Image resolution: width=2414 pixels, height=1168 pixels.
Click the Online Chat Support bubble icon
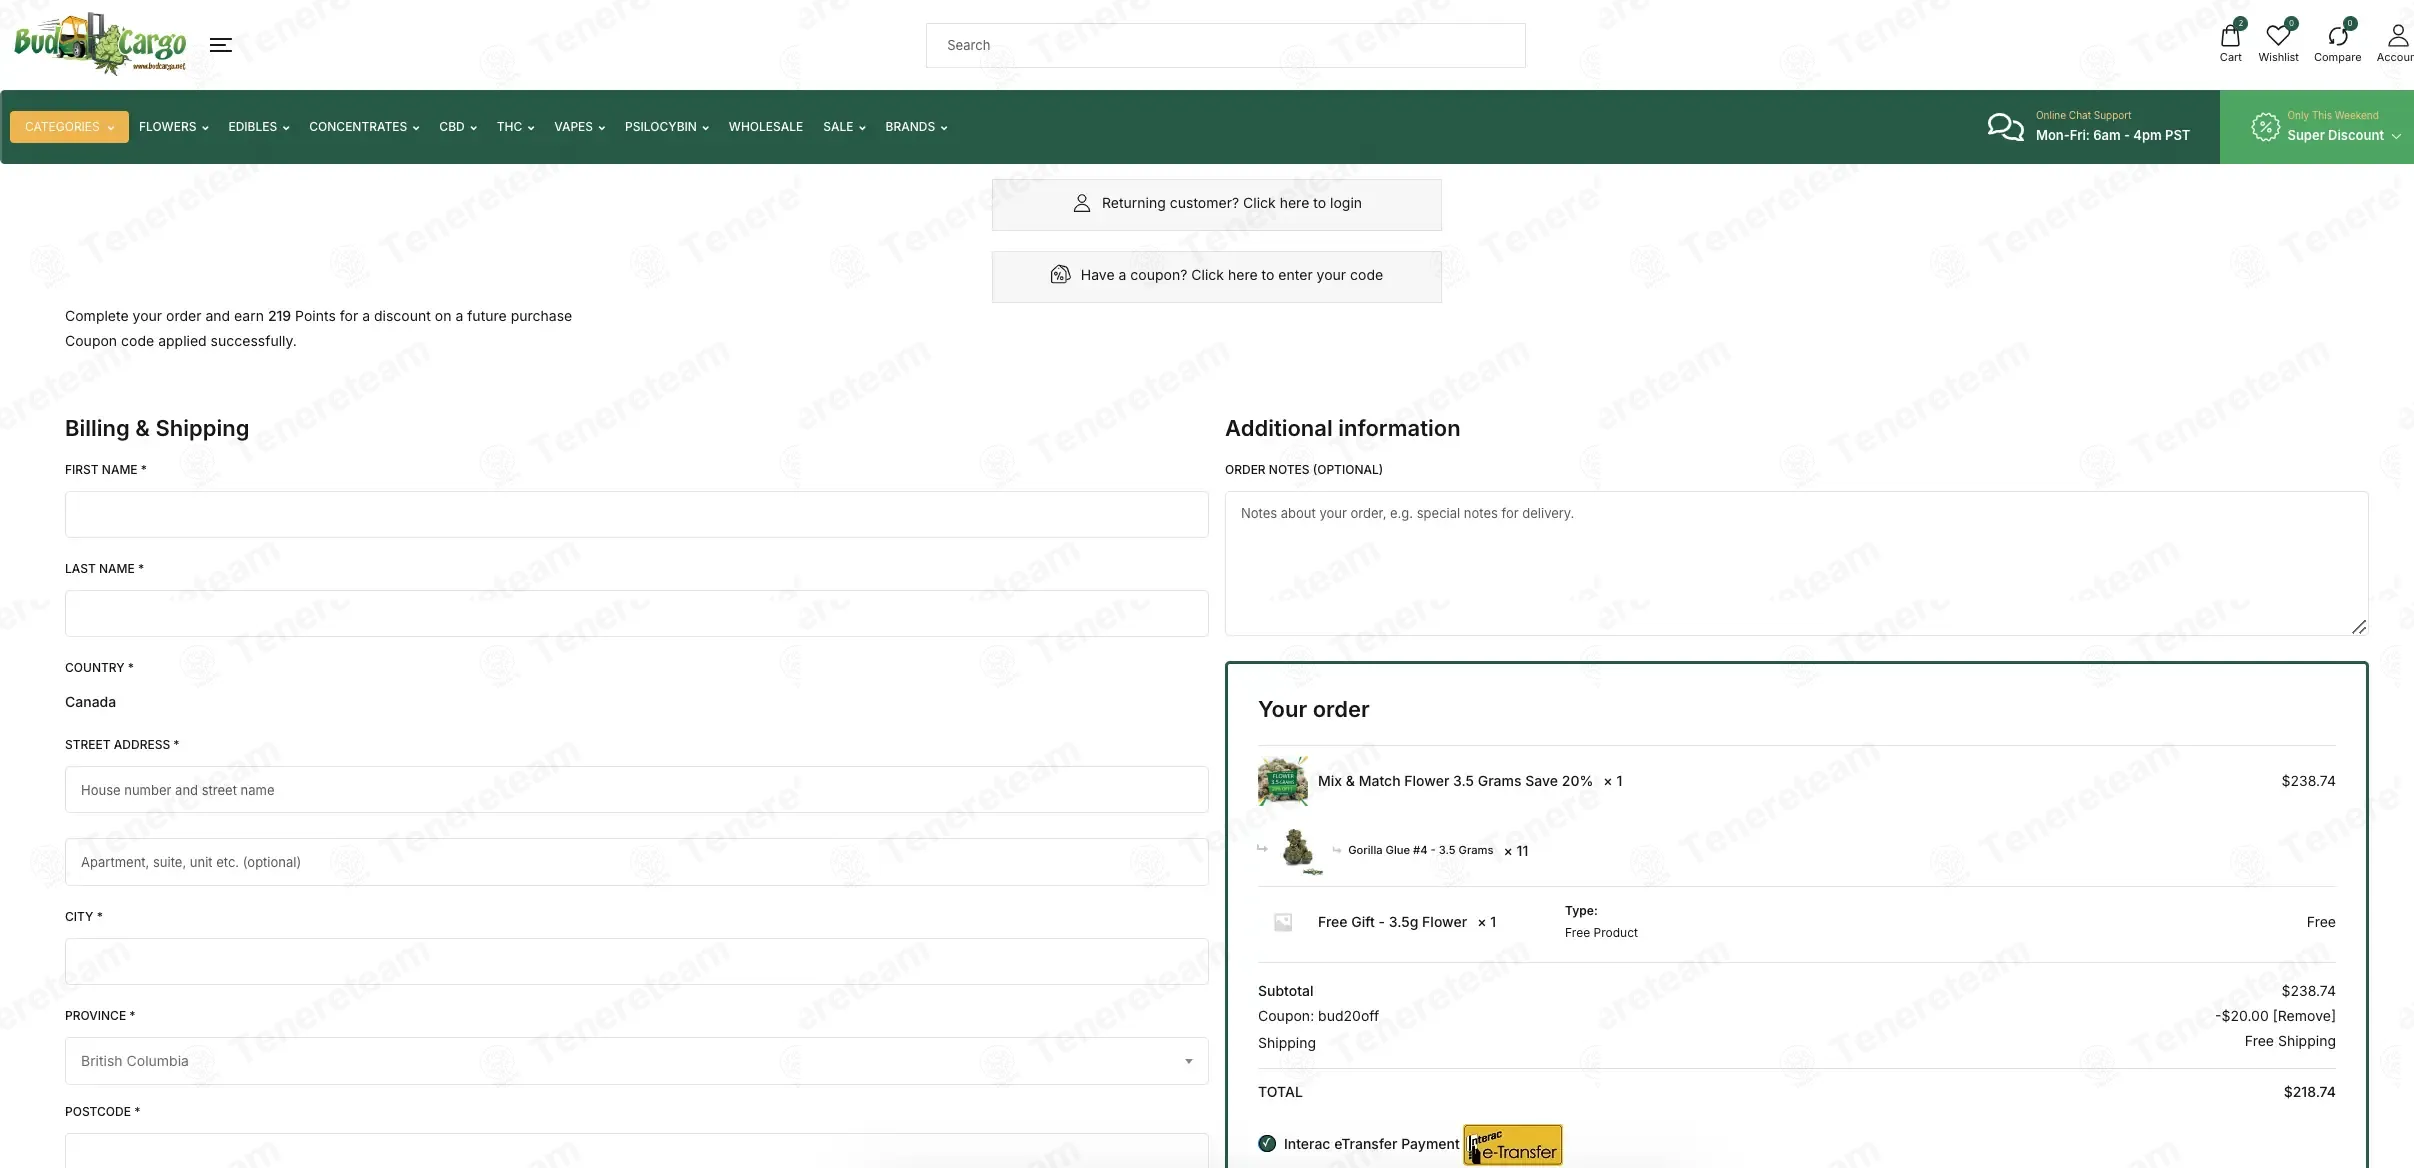[2005, 127]
